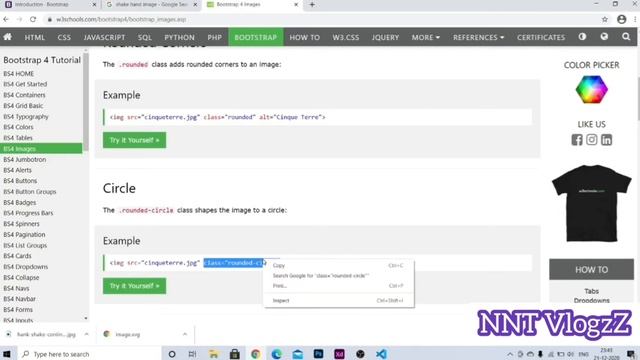Image resolution: width=640 pixels, height=360 pixels.
Task: Show hidden system tray icons
Action: point(510,354)
